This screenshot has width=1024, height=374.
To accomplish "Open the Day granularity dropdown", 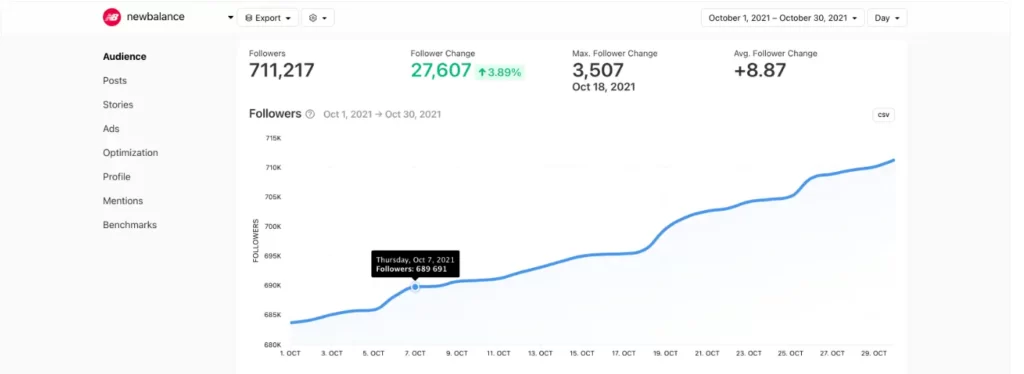I will pyautogui.click(x=887, y=18).
